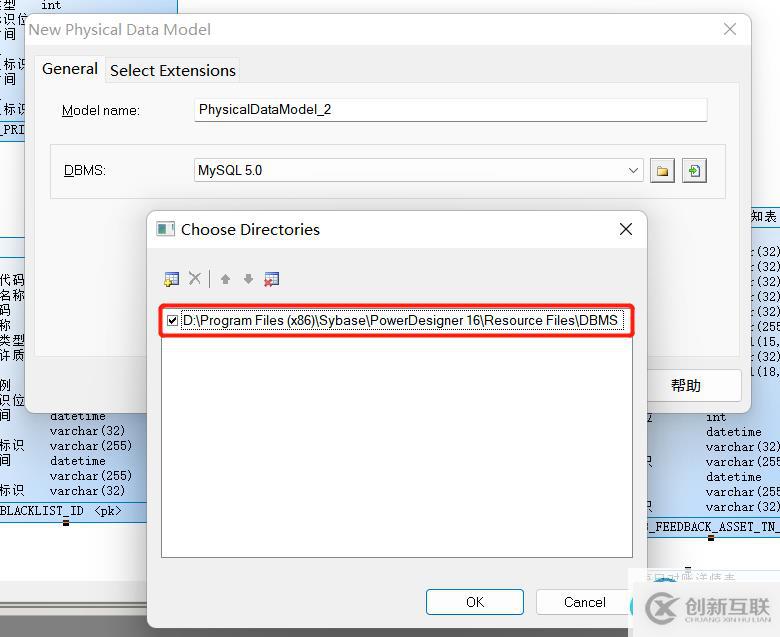This screenshot has height=637, width=780.
Task: Uncheck the PowerDesigner DBMS directory checkbox
Action: (173, 321)
